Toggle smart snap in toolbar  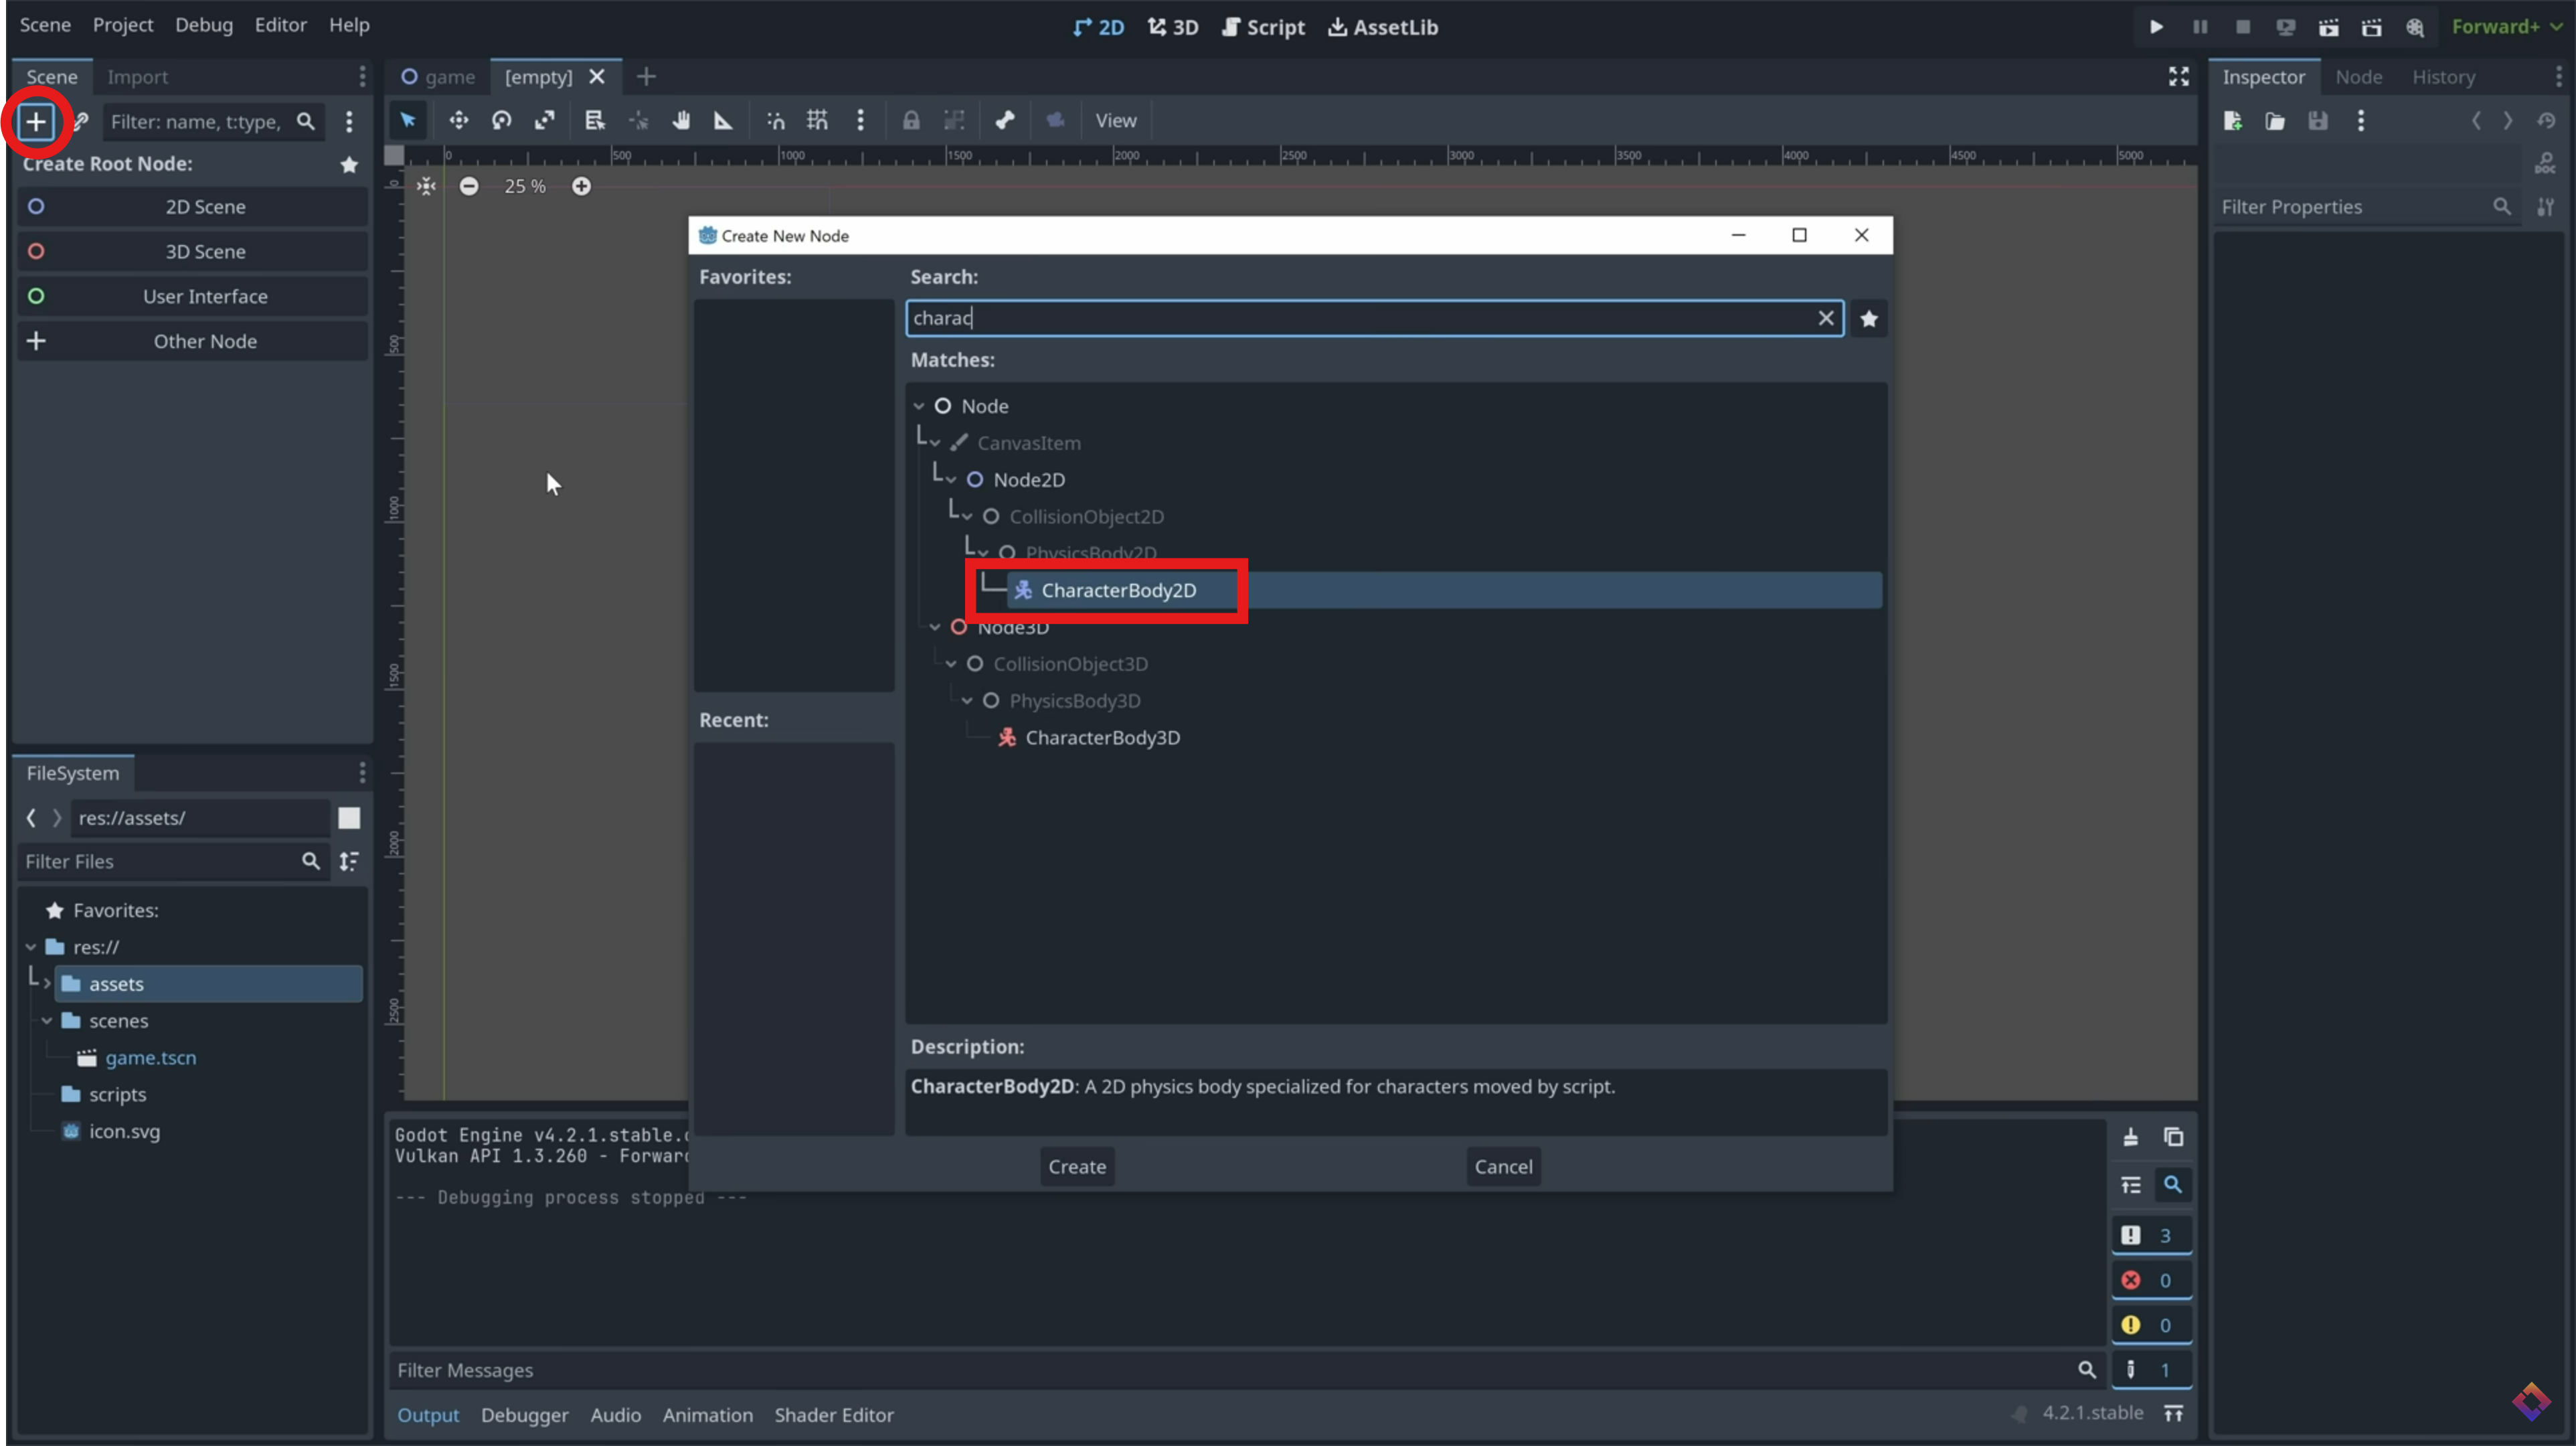pyautogui.click(x=775, y=121)
